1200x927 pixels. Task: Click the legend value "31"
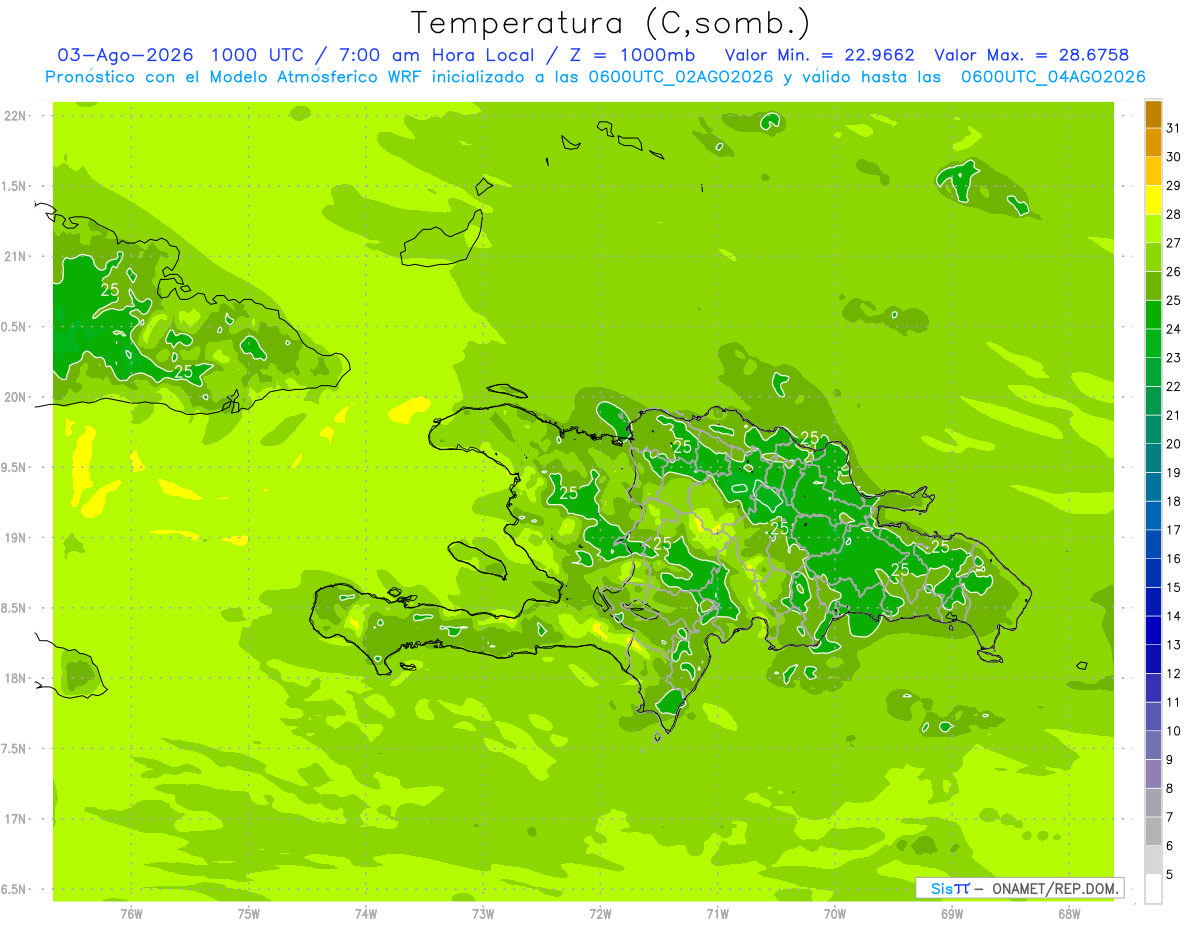[1174, 128]
